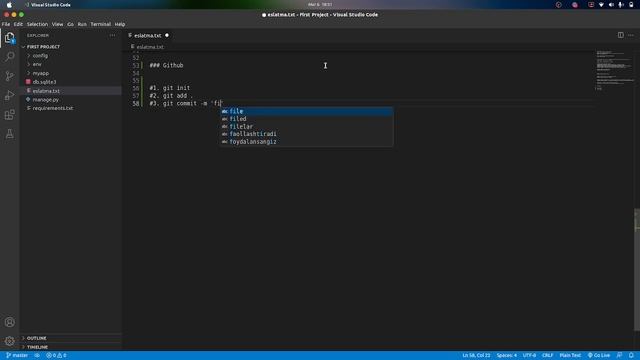Open requirements.txt in the explorer
The height and width of the screenshot is (360, 640).
click(x=53, y=109)
